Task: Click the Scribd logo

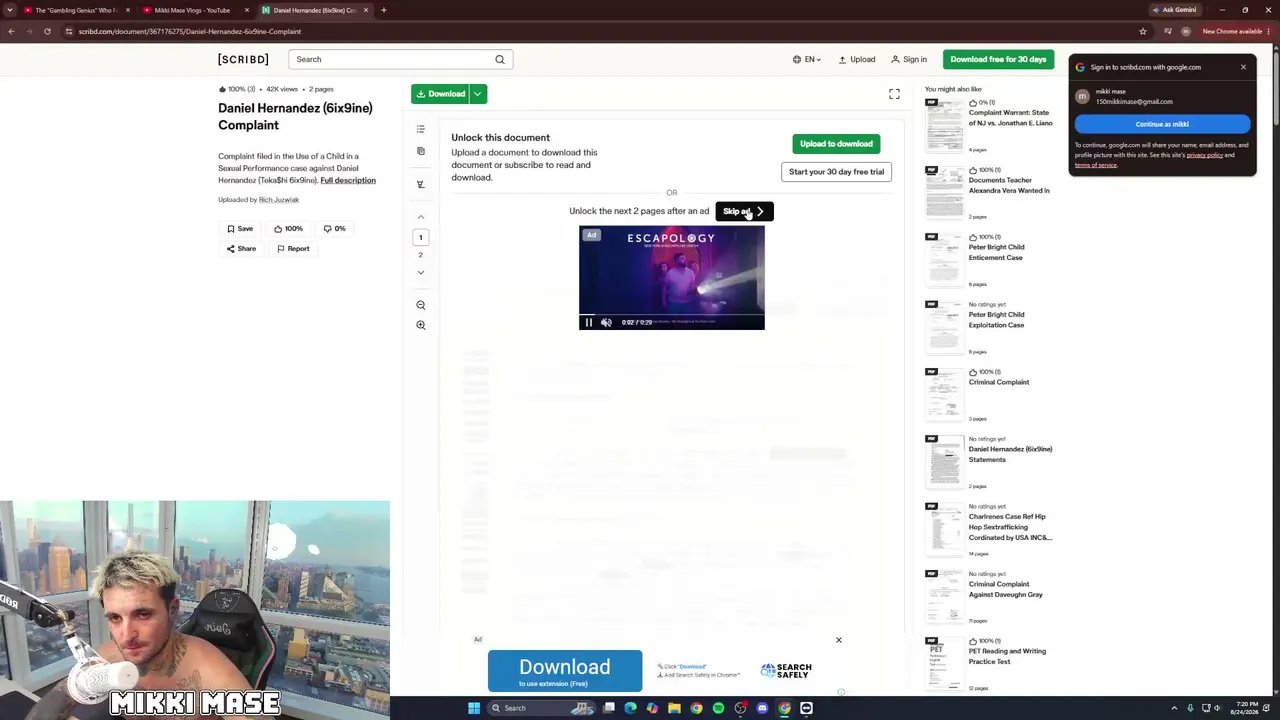Action: (243, 59)
